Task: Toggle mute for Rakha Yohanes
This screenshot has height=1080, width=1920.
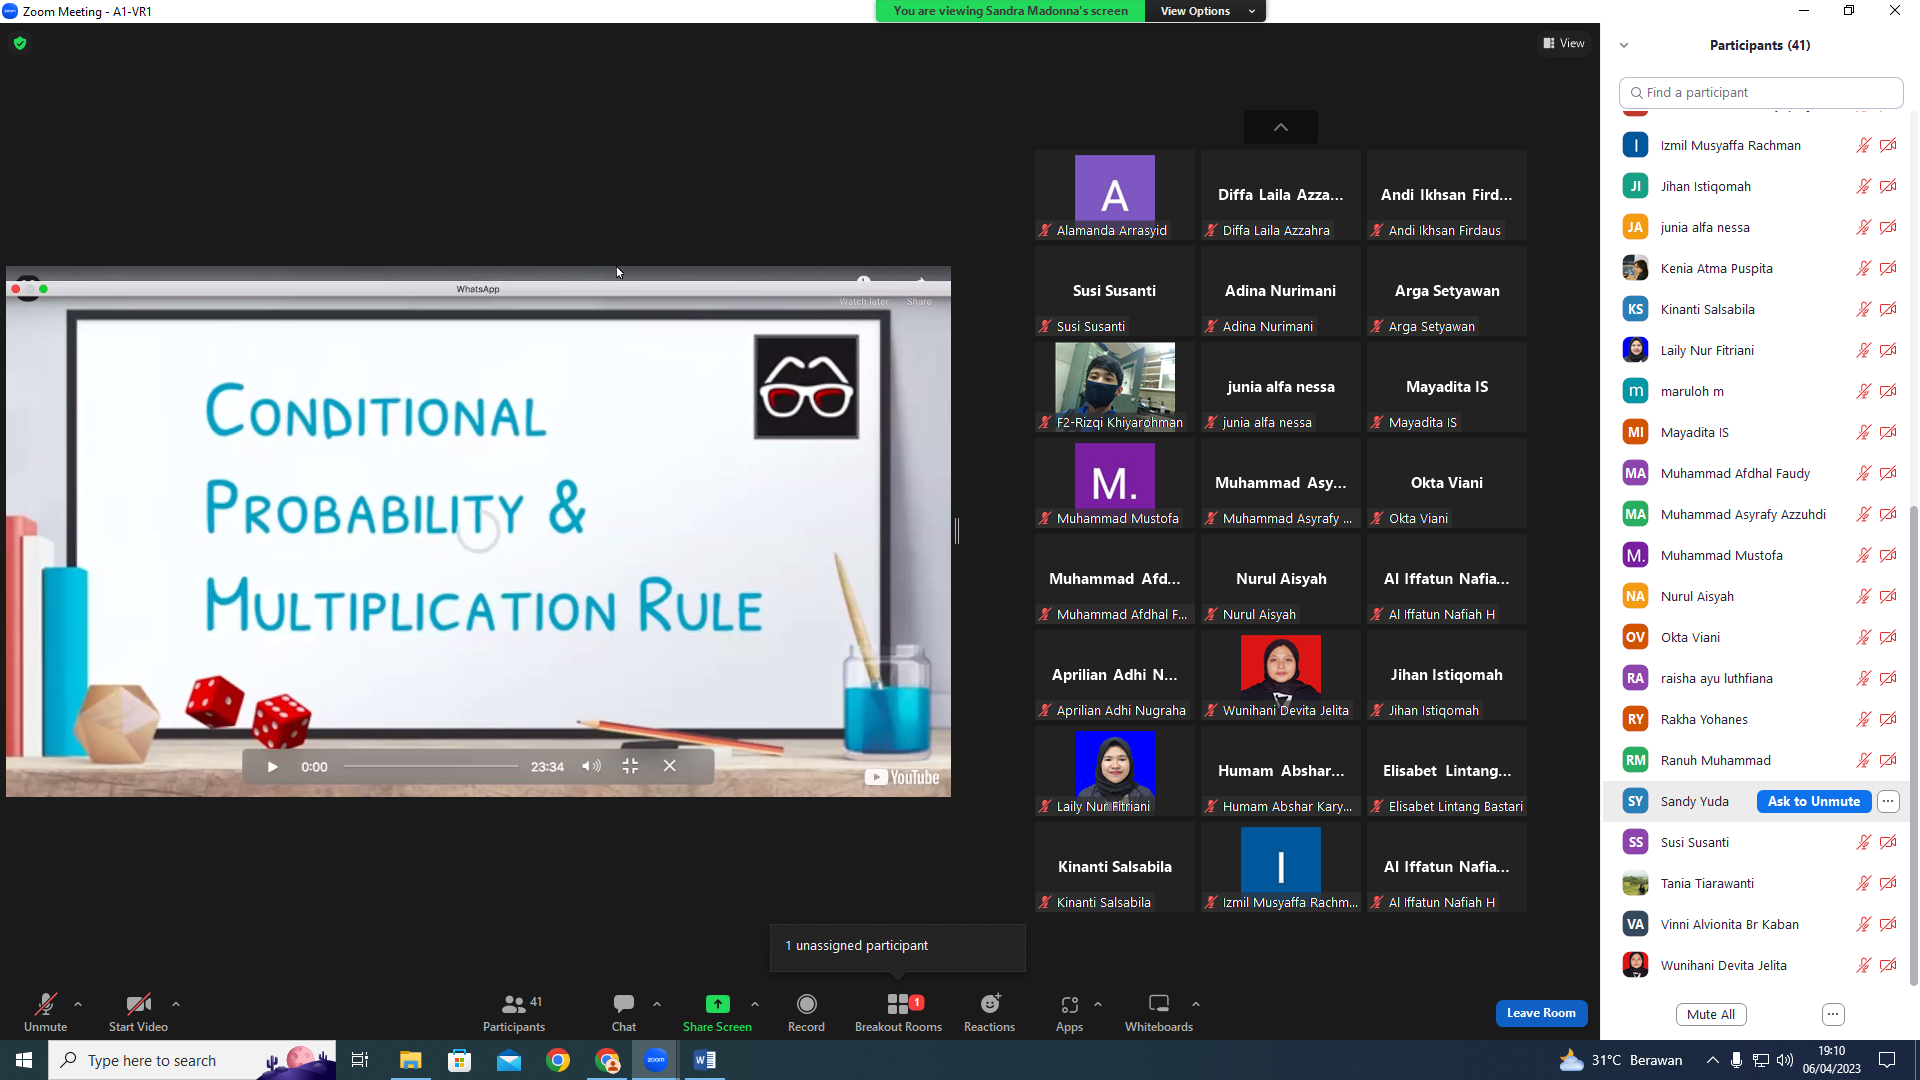Action: pyautogui.click(x=1864, y=719)
